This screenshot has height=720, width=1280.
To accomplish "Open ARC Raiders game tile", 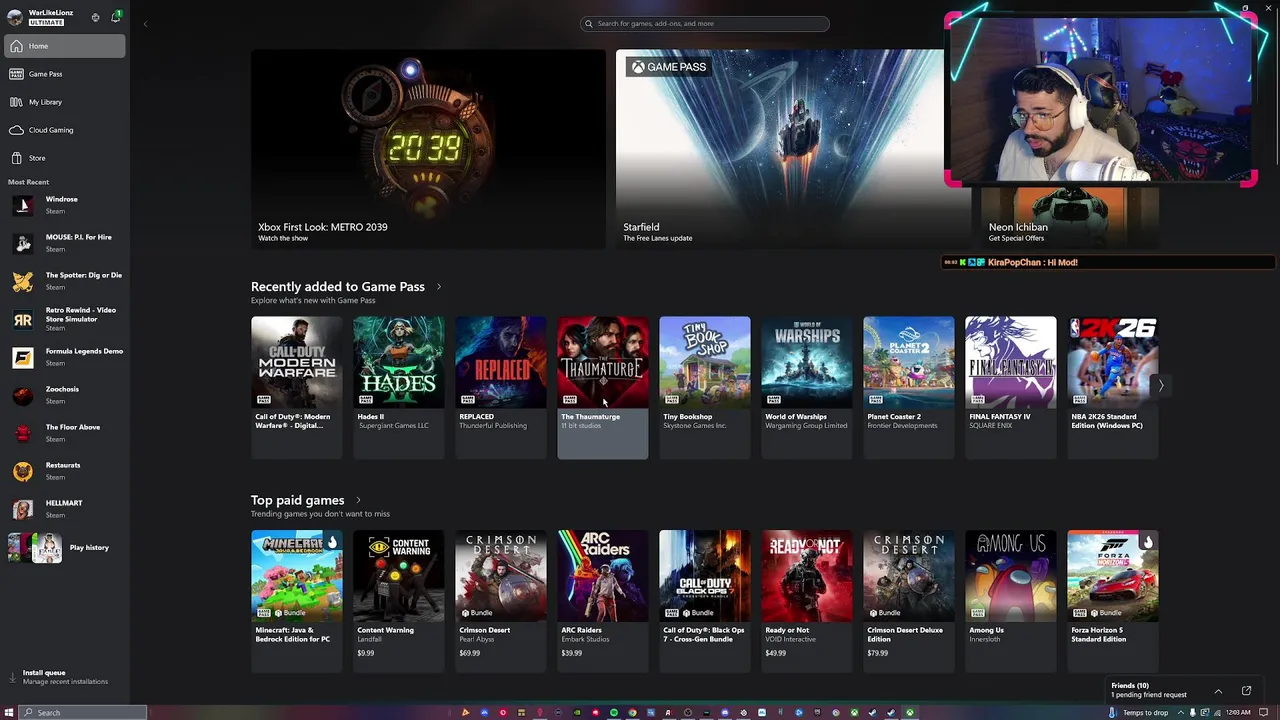I will click(602, 601).
